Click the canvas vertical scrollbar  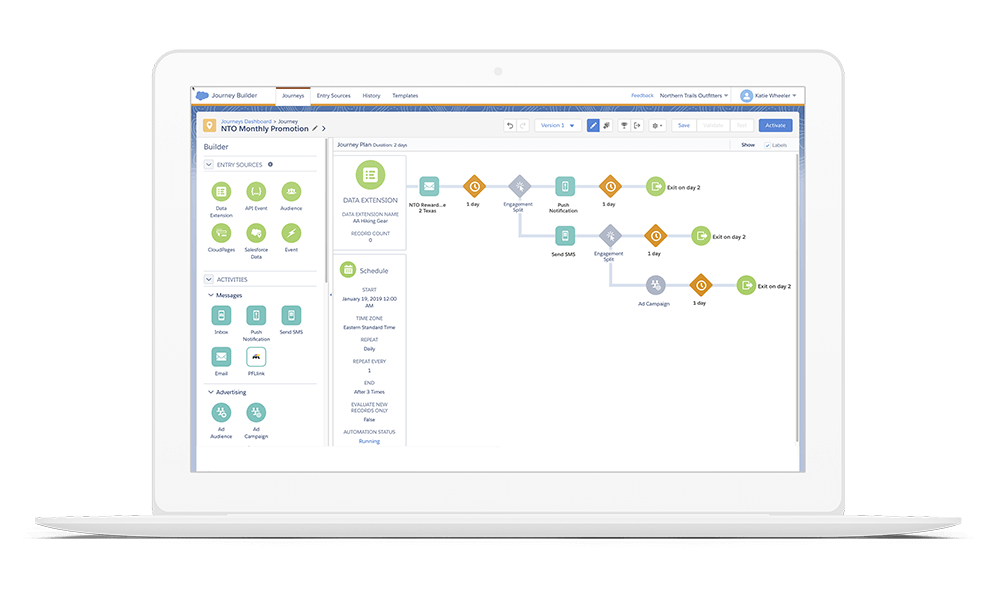(x=797, y=297)
